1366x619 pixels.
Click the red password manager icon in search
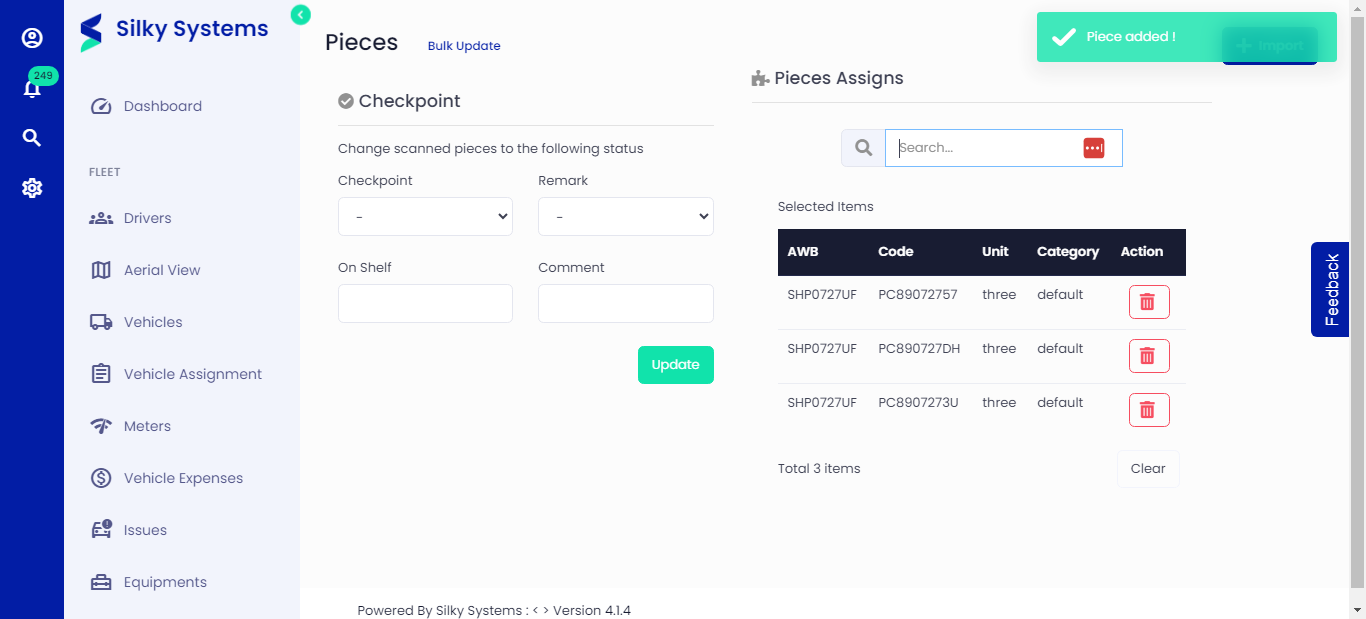(1093, 148)
